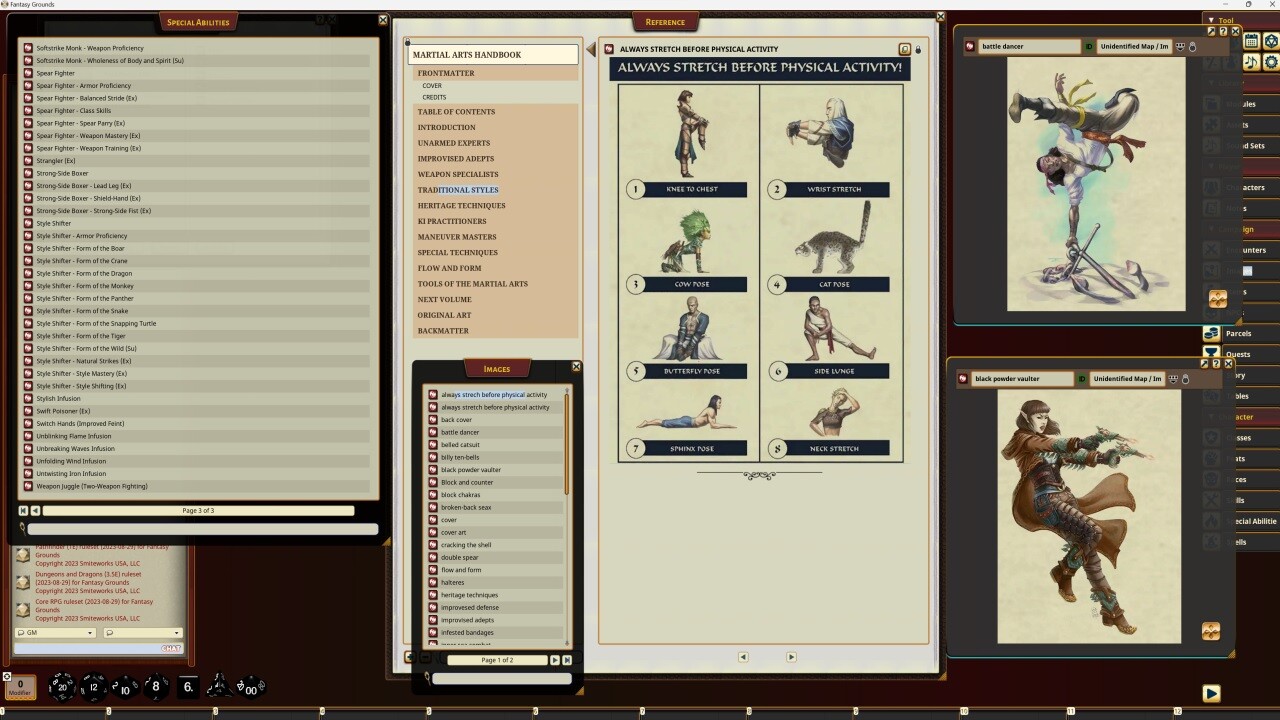Open the Calendar tool in the Tool panel

tap(1252, 41)
